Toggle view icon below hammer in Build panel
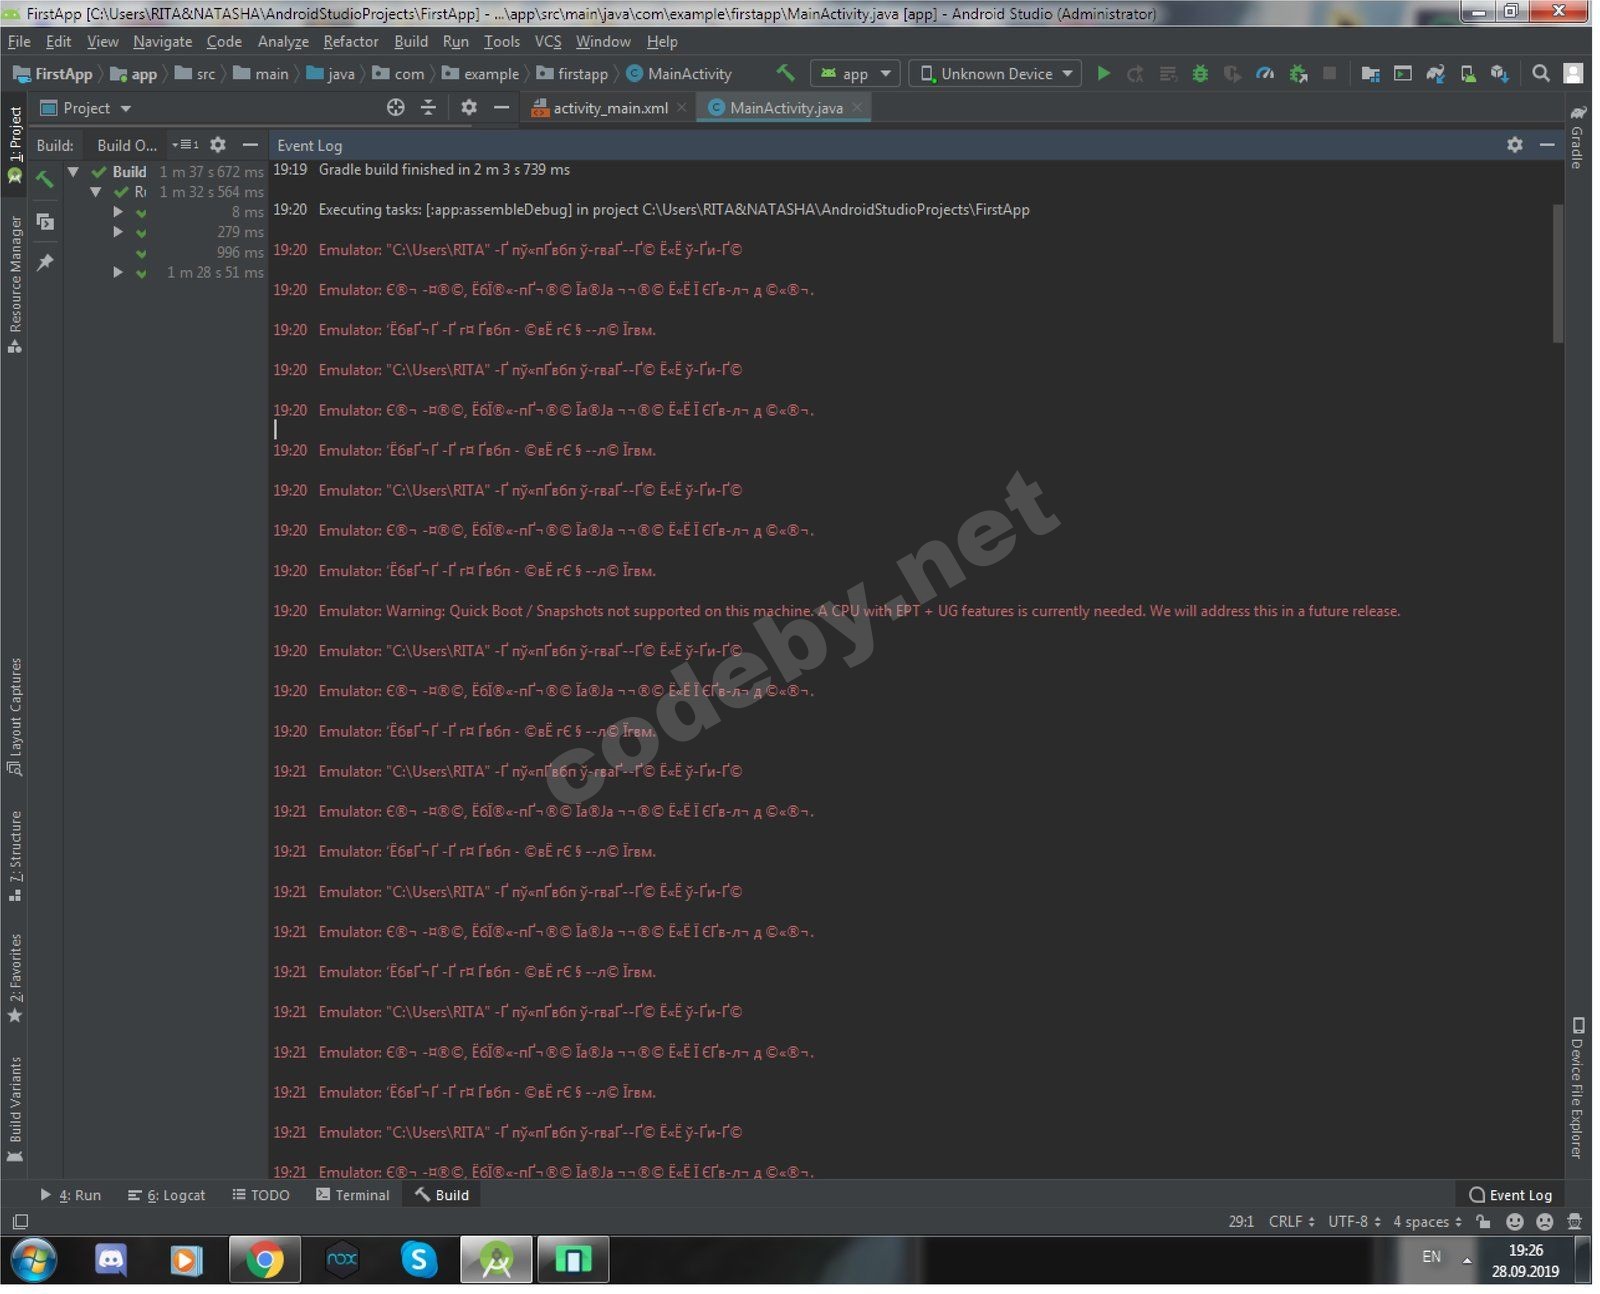The image size is (1600, 1294). [x=45, y=221]
